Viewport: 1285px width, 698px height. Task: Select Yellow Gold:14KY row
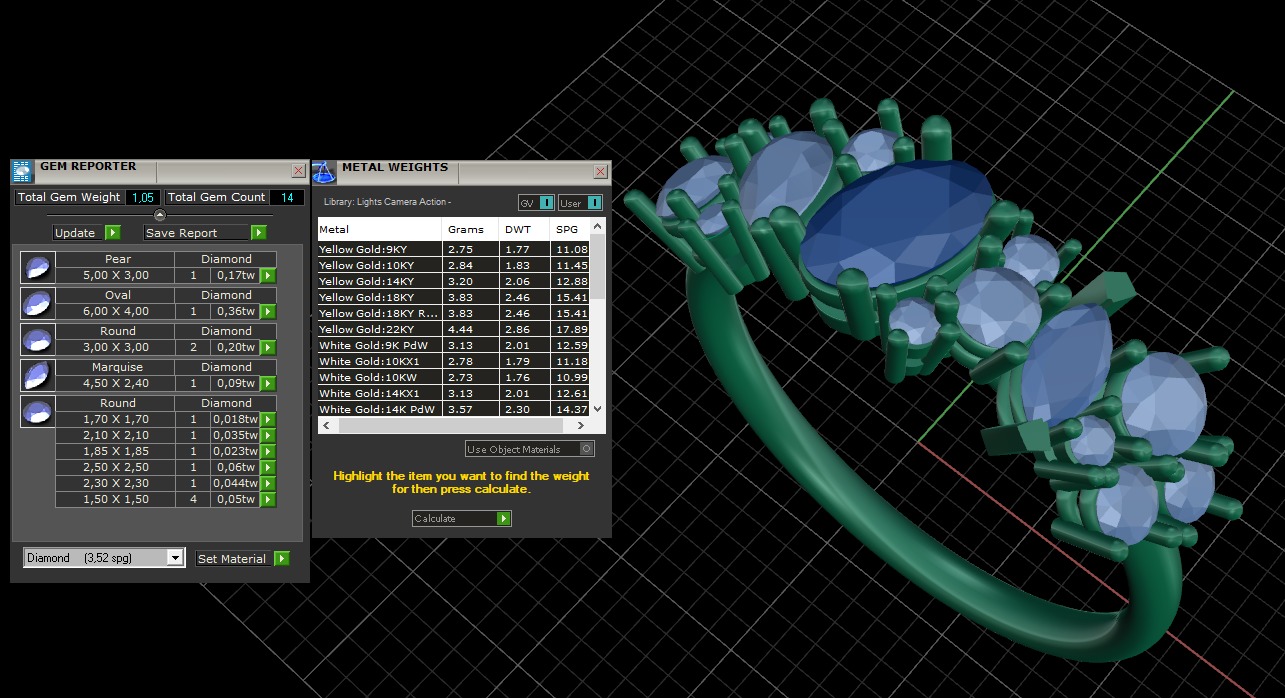click(x=454, y=281)
